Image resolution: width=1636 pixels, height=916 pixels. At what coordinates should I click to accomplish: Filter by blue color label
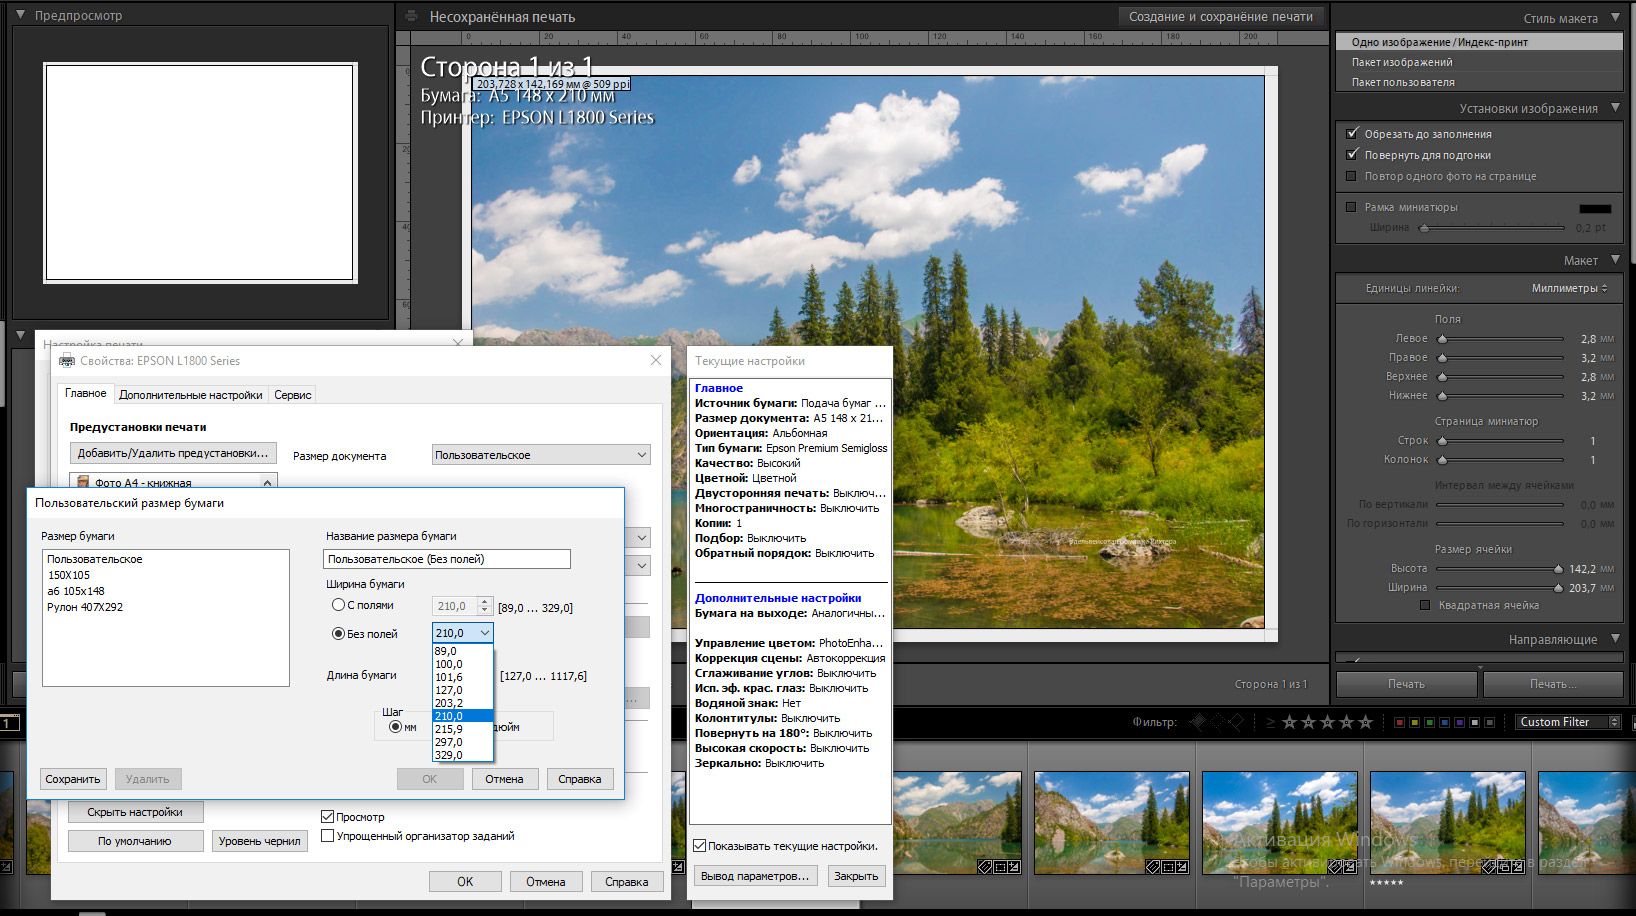[x=1444, y=722]
